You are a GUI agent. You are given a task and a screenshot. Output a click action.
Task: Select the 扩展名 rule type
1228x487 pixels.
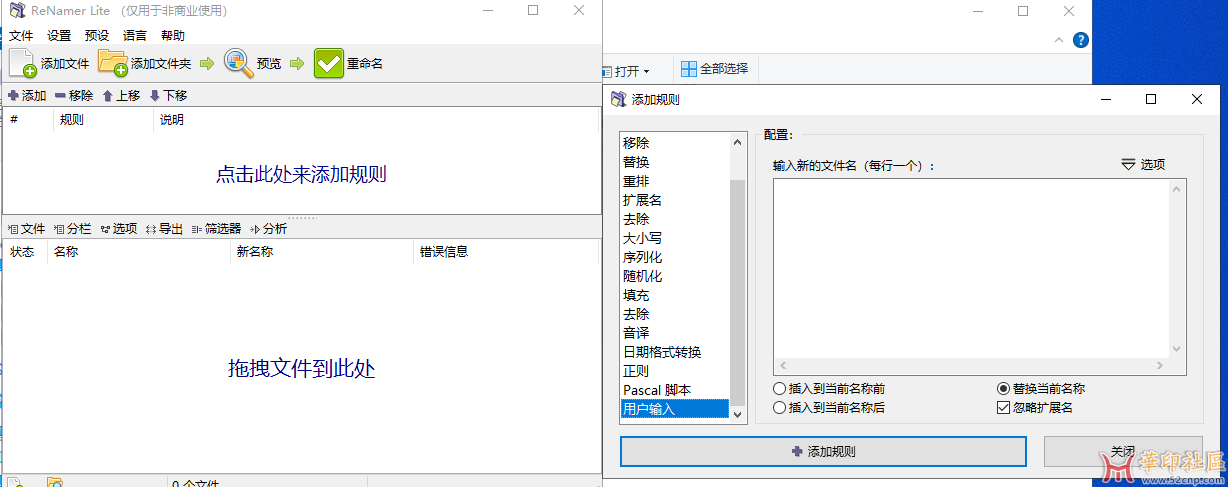click(675, 200)
